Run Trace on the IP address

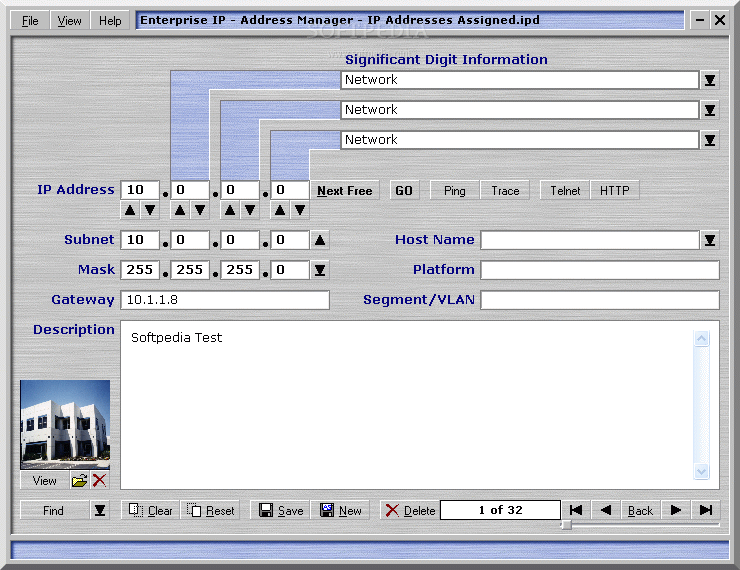[x=505, y=191]
